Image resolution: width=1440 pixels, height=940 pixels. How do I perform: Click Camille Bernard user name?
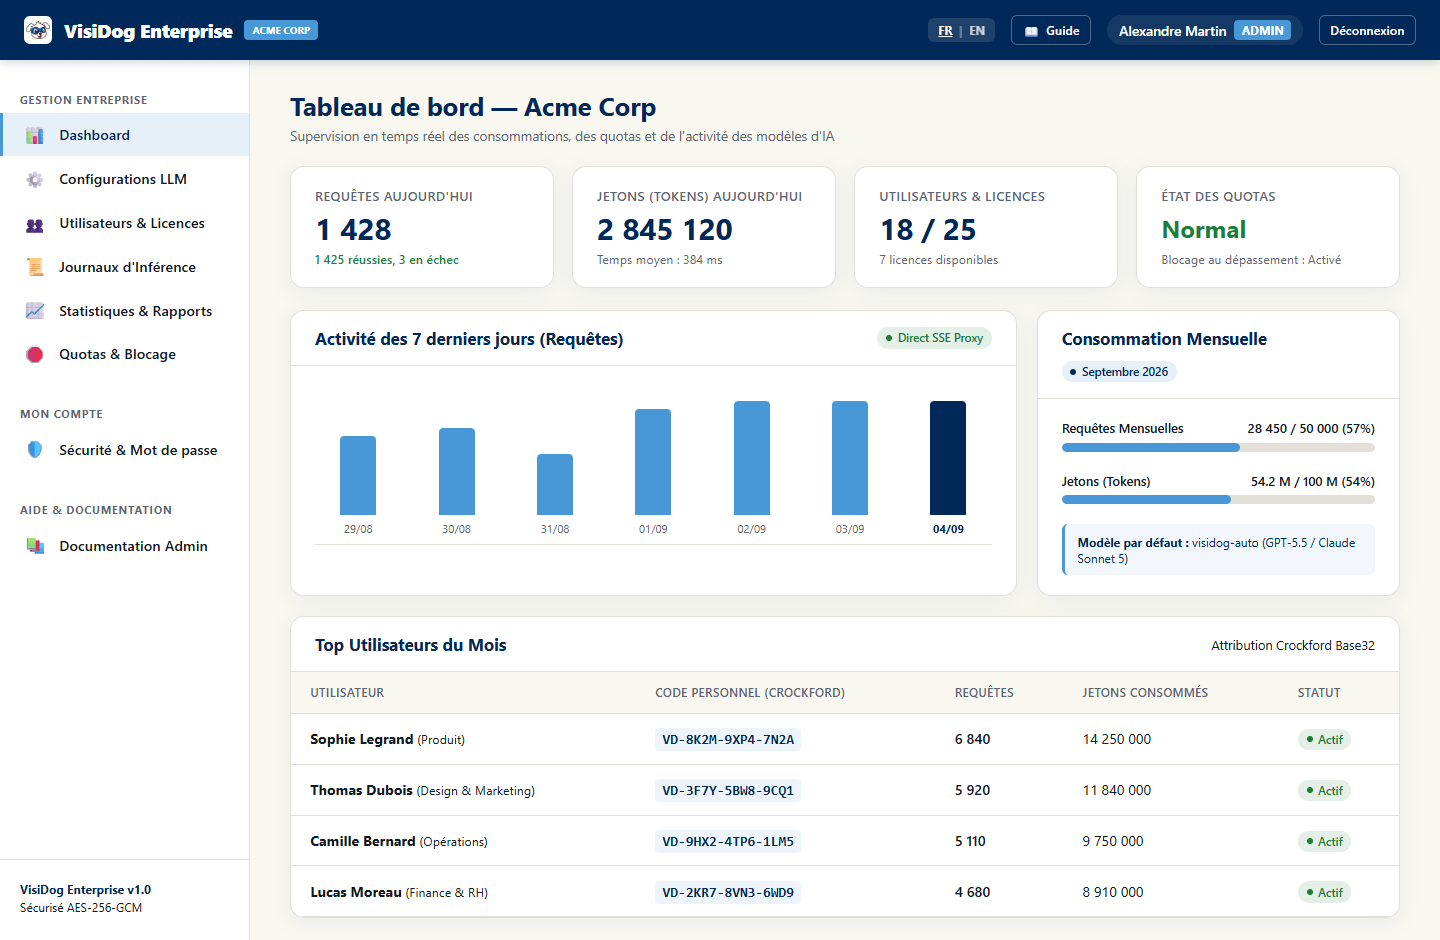point(363,841)
